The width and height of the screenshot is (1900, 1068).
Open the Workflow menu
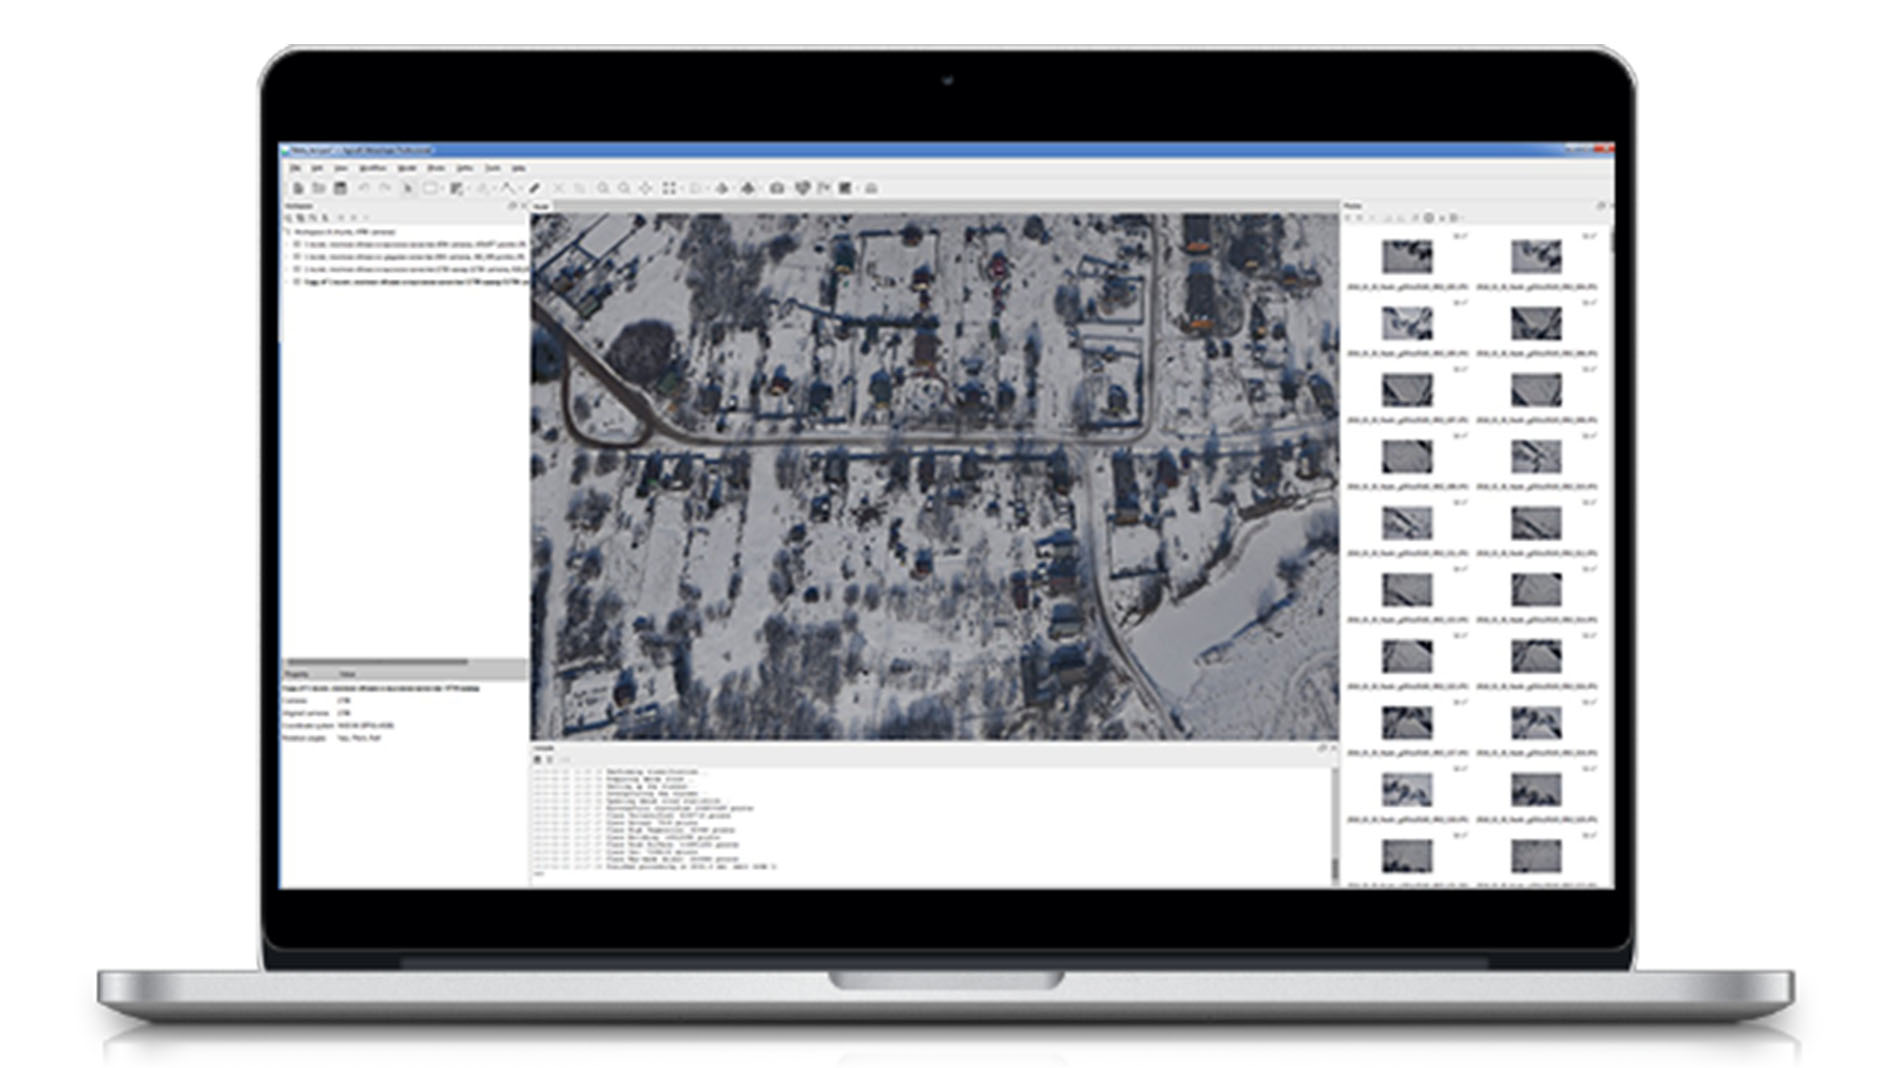click(x=372, y=168)
